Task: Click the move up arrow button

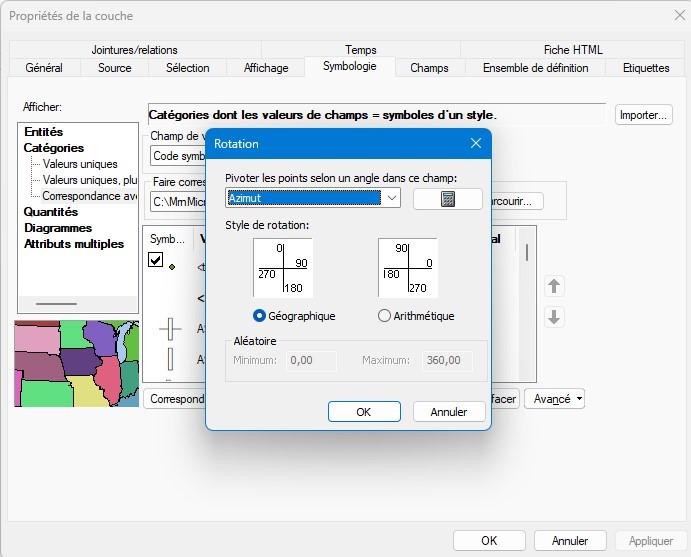Action: pos(554,286)
